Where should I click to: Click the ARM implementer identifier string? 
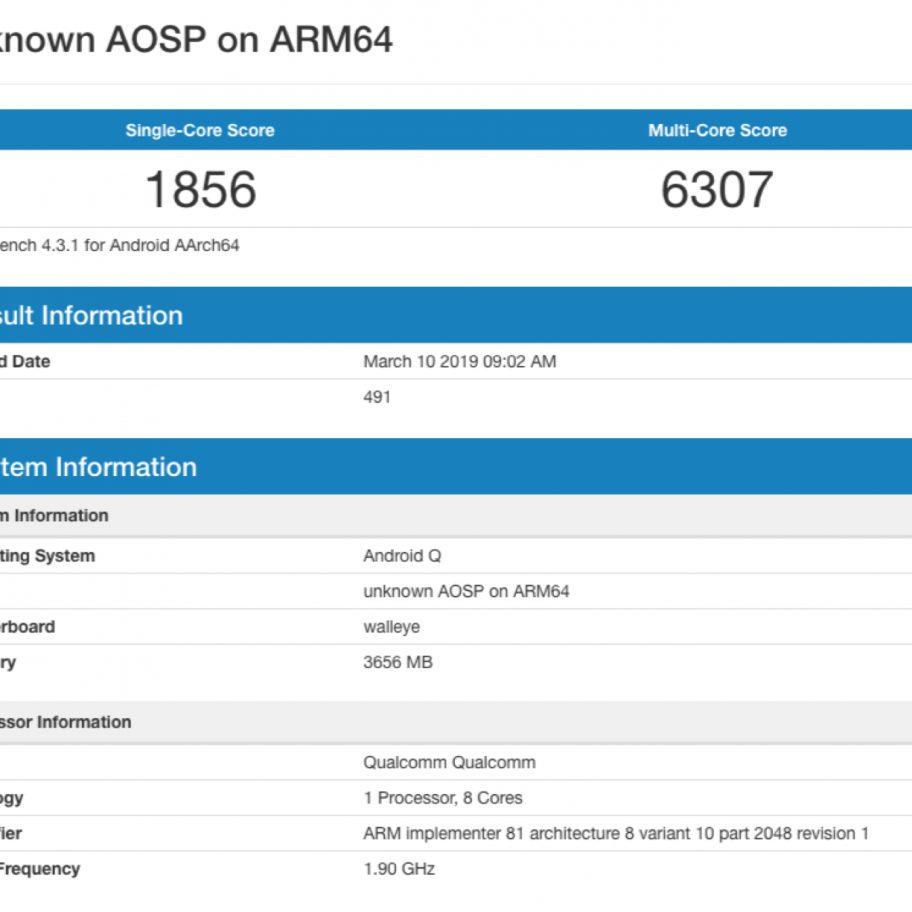coord(615,833)
